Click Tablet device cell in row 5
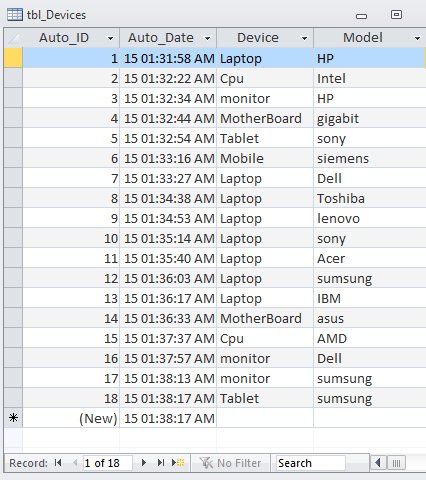Image resolution: width=426 pixels, height=480 pixels. tap(265, 138)
